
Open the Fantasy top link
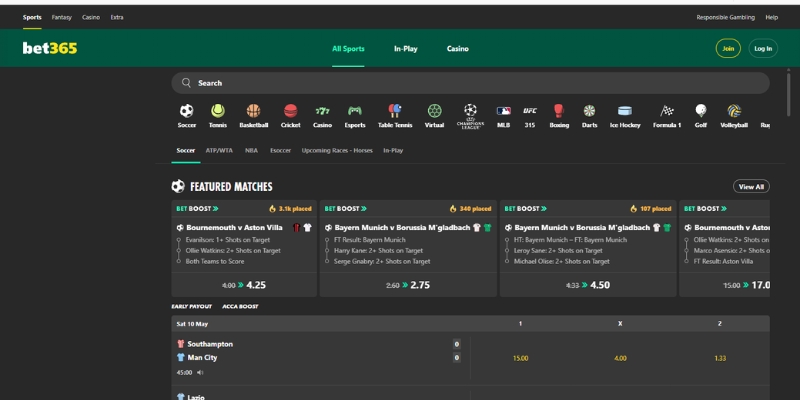(x=62, y=17)
